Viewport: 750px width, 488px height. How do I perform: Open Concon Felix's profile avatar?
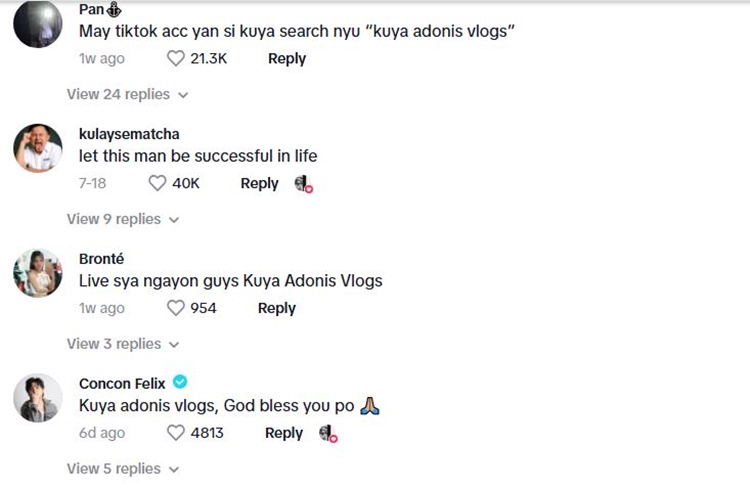[x=38, y=398]
